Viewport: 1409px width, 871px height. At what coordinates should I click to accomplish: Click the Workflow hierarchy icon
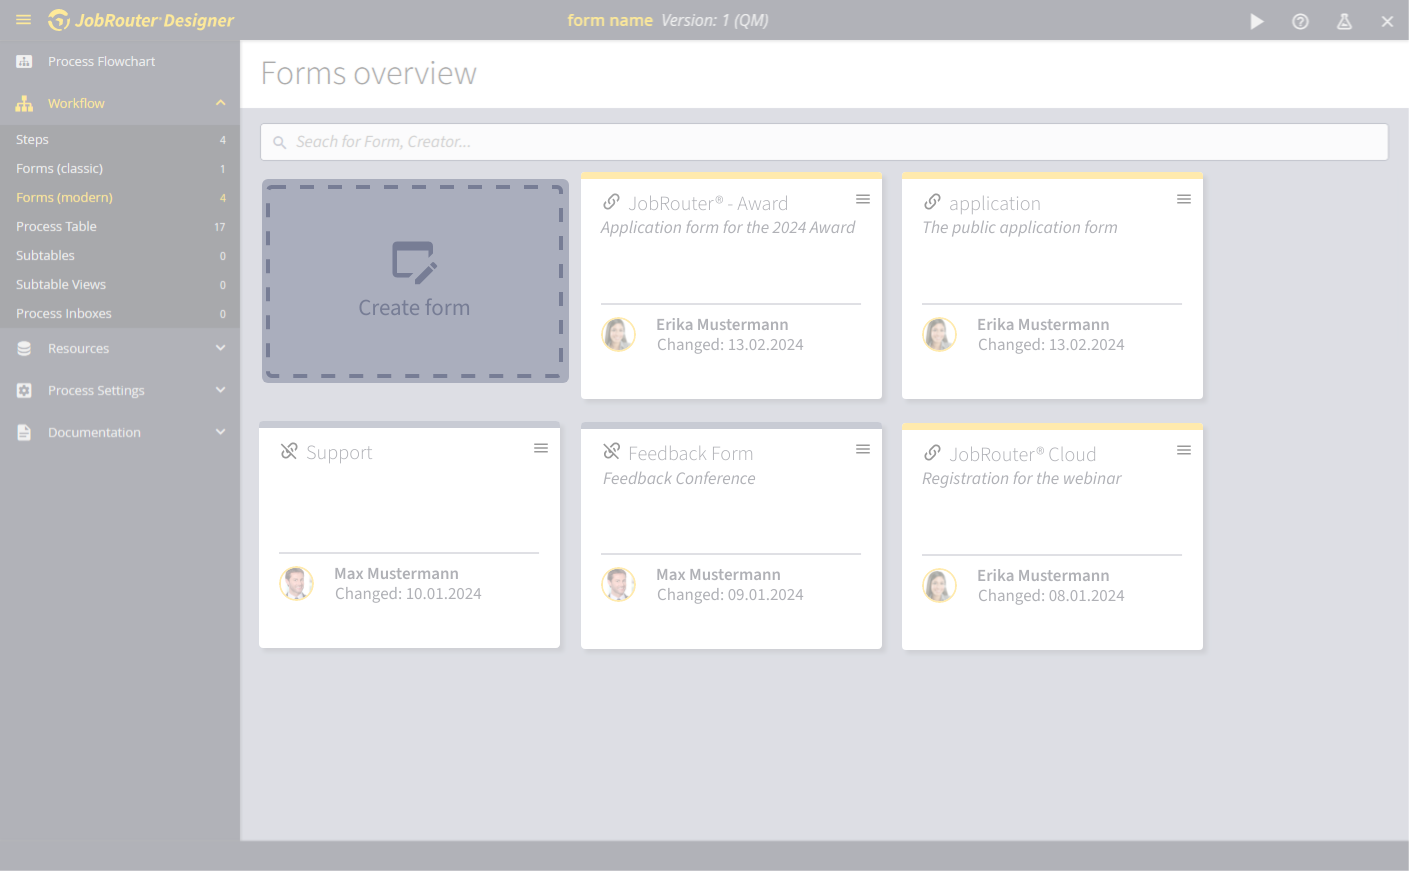coord(24,104)
